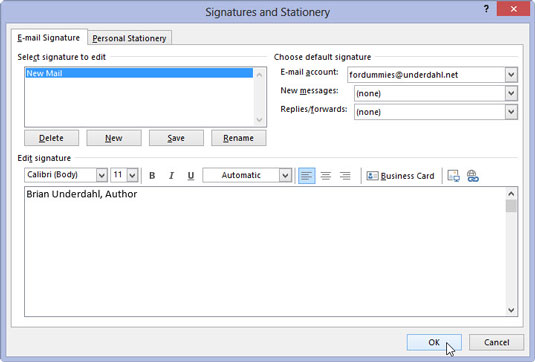
Task: Expand the Replies/forwards signature dropdown
Action: tap(511, 112)
